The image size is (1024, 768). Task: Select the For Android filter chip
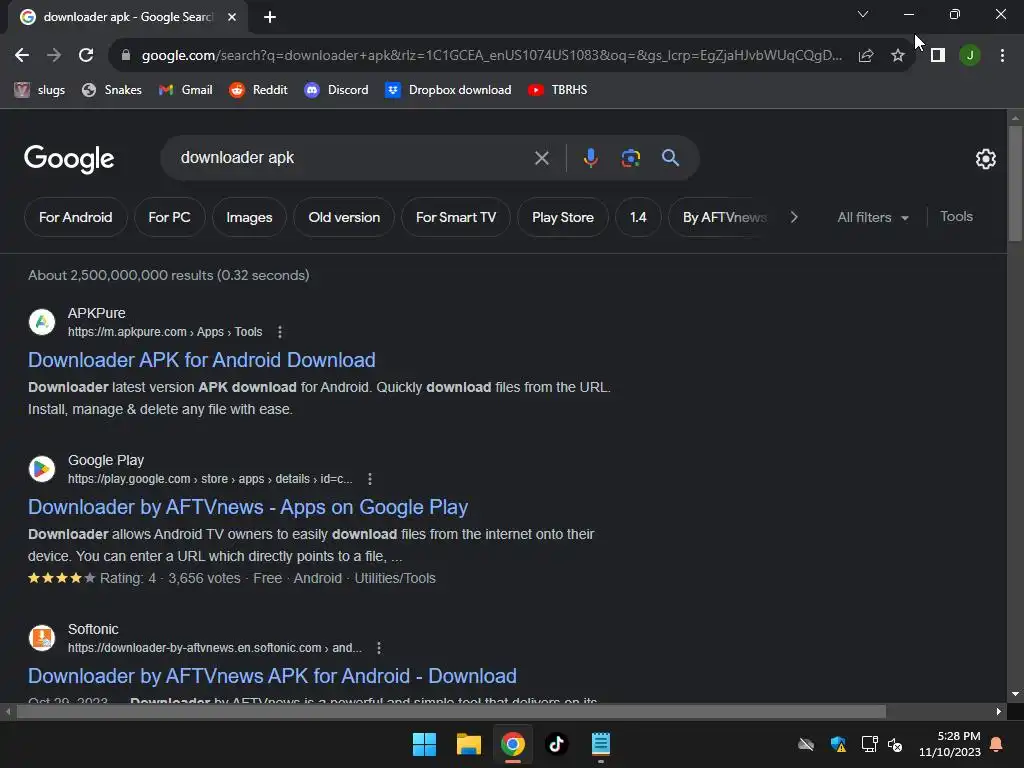(x=76, y=217)
